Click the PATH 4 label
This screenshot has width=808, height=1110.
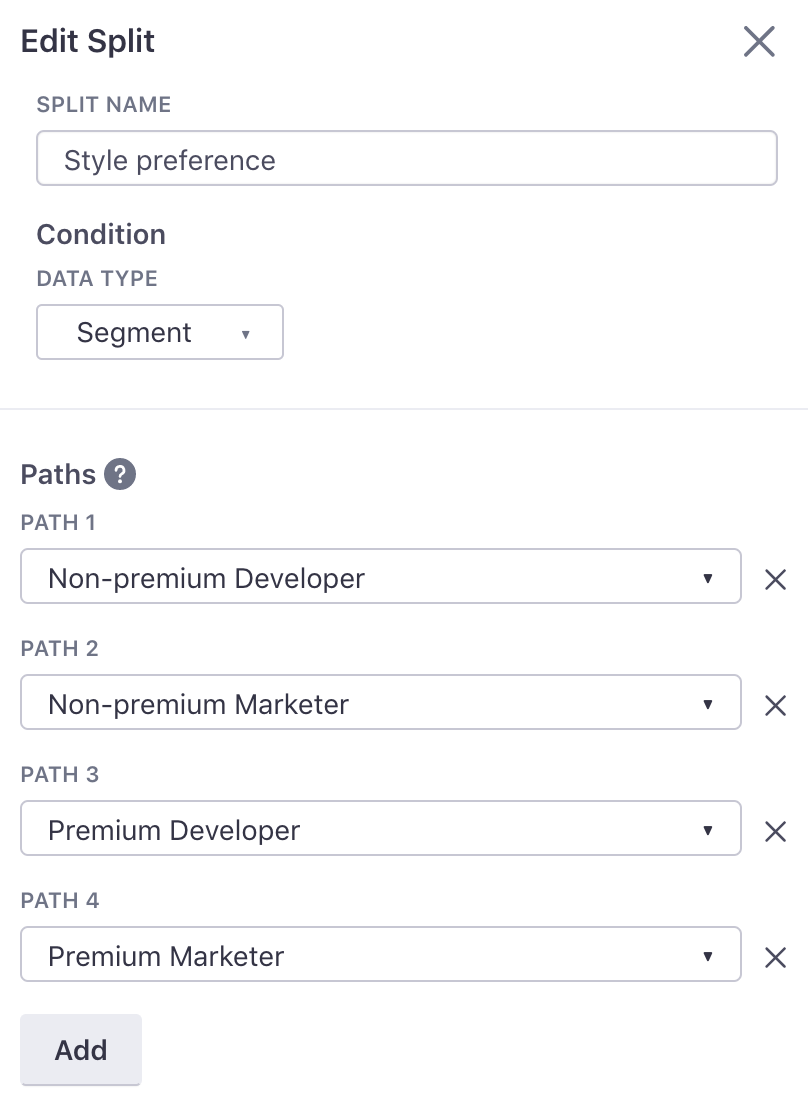[59, 900]
